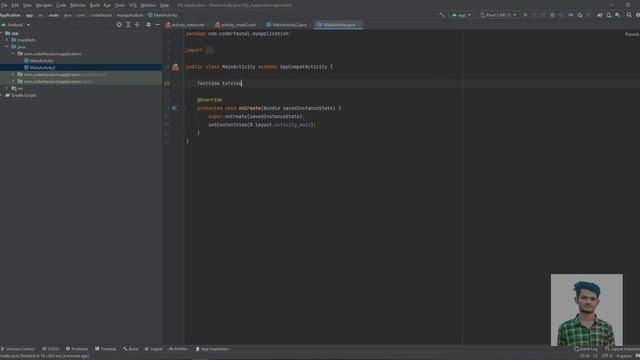640x360 pixels.
Task: Open the Terminal tool window
Action: [x=106, y=349]
